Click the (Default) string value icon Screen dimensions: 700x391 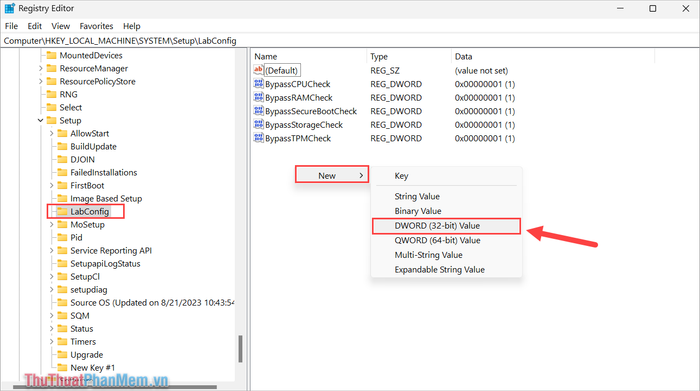pyautogui.click(x=258, y=70)
